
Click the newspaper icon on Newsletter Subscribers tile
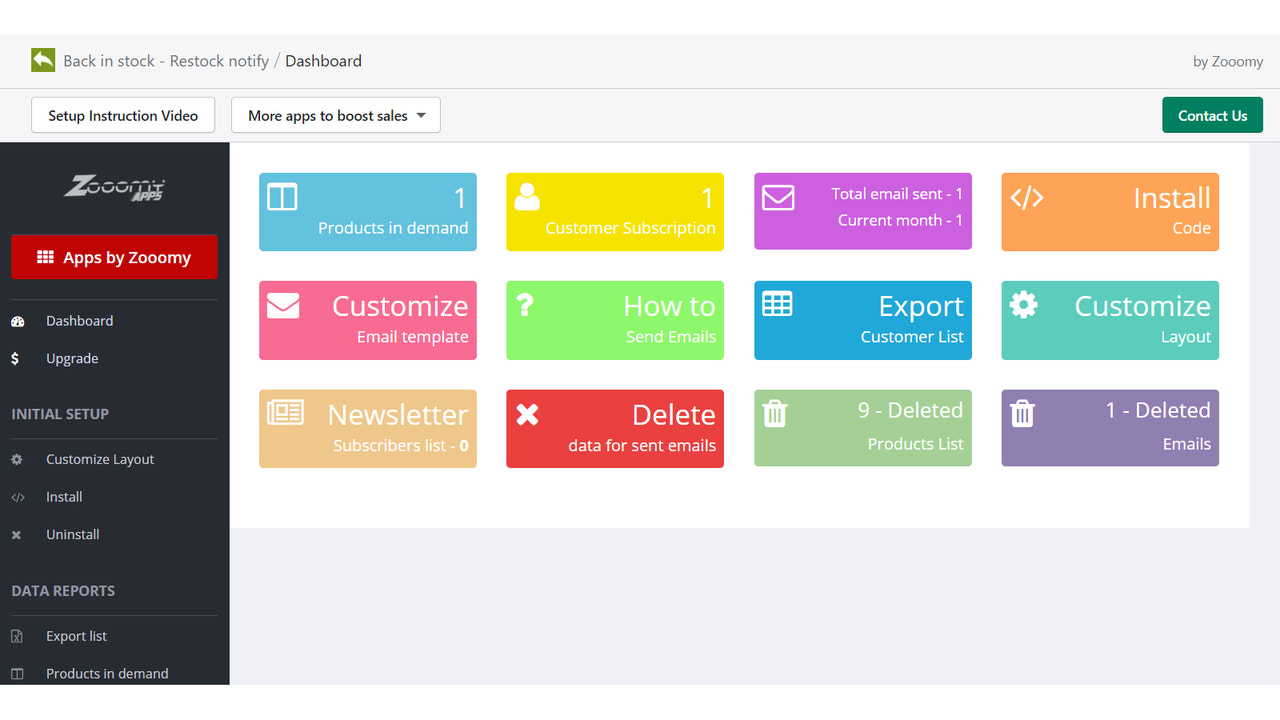click(285, 413)
